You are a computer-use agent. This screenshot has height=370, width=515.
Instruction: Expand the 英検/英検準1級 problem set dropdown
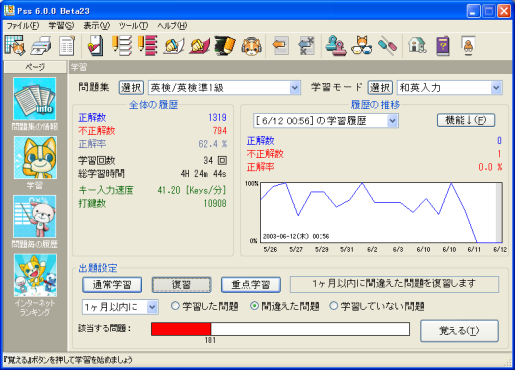pos(295,88)
